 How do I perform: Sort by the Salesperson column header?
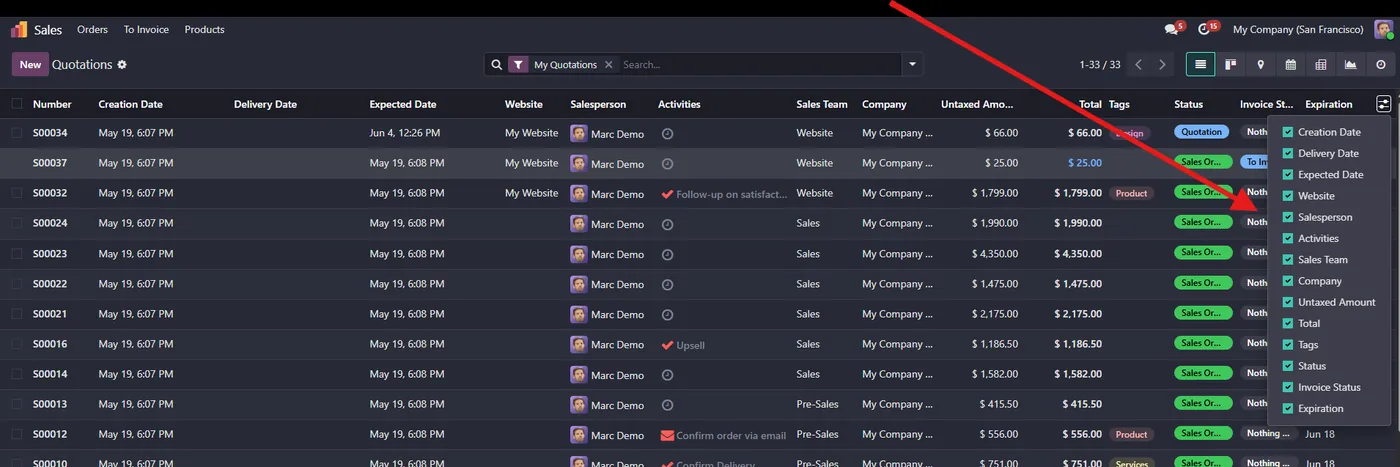(598, 104)
